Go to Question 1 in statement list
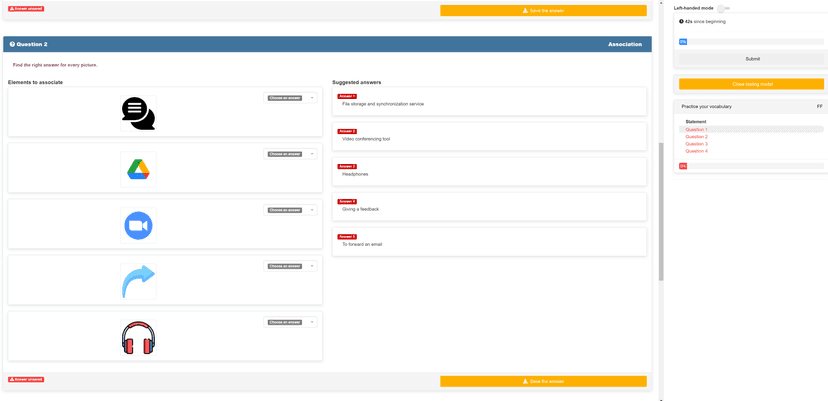828x401 pixels. (x=696, y=129)
